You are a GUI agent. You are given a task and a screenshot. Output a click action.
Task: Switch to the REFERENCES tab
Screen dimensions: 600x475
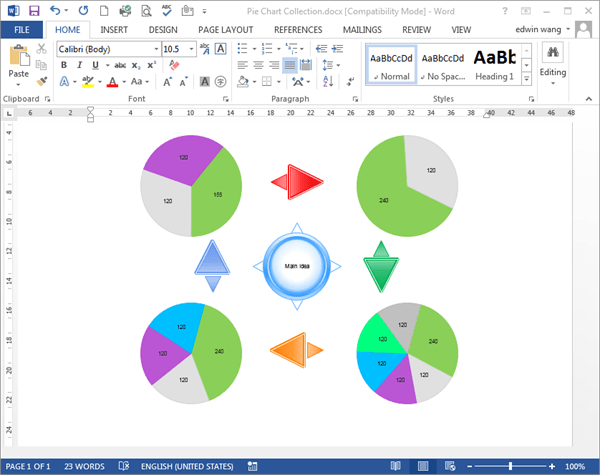point(298,29)
